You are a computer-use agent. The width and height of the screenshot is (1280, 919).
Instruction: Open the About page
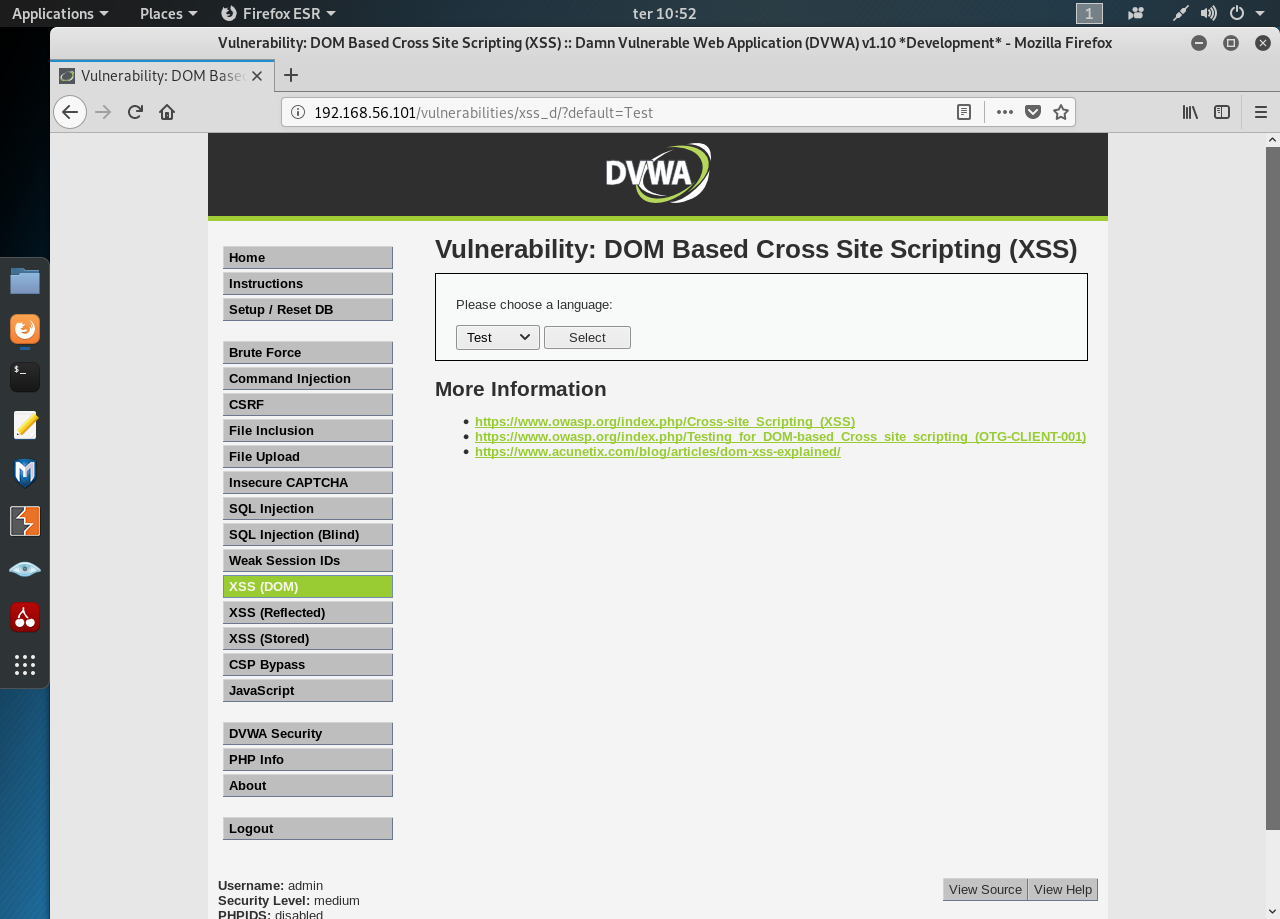point(308,786)
